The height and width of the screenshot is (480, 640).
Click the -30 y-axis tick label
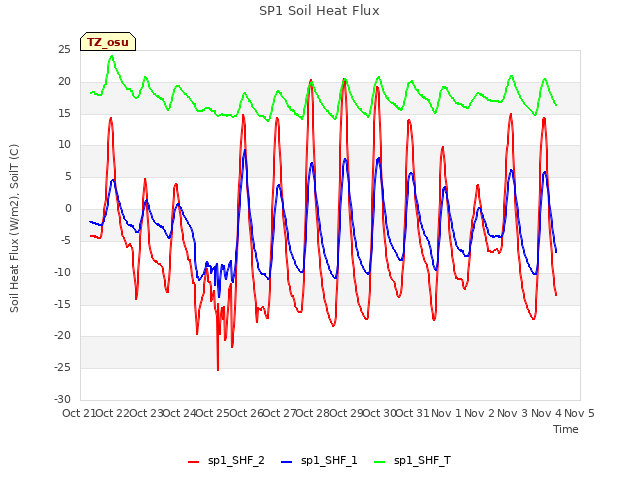click(62, 399)
